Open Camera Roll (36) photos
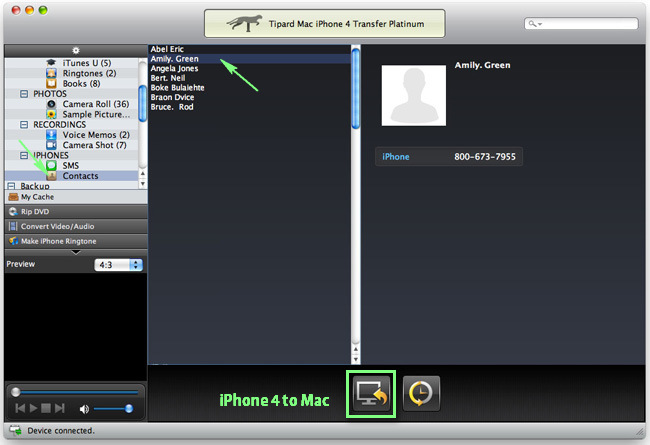650x445 pixels. 96,104
